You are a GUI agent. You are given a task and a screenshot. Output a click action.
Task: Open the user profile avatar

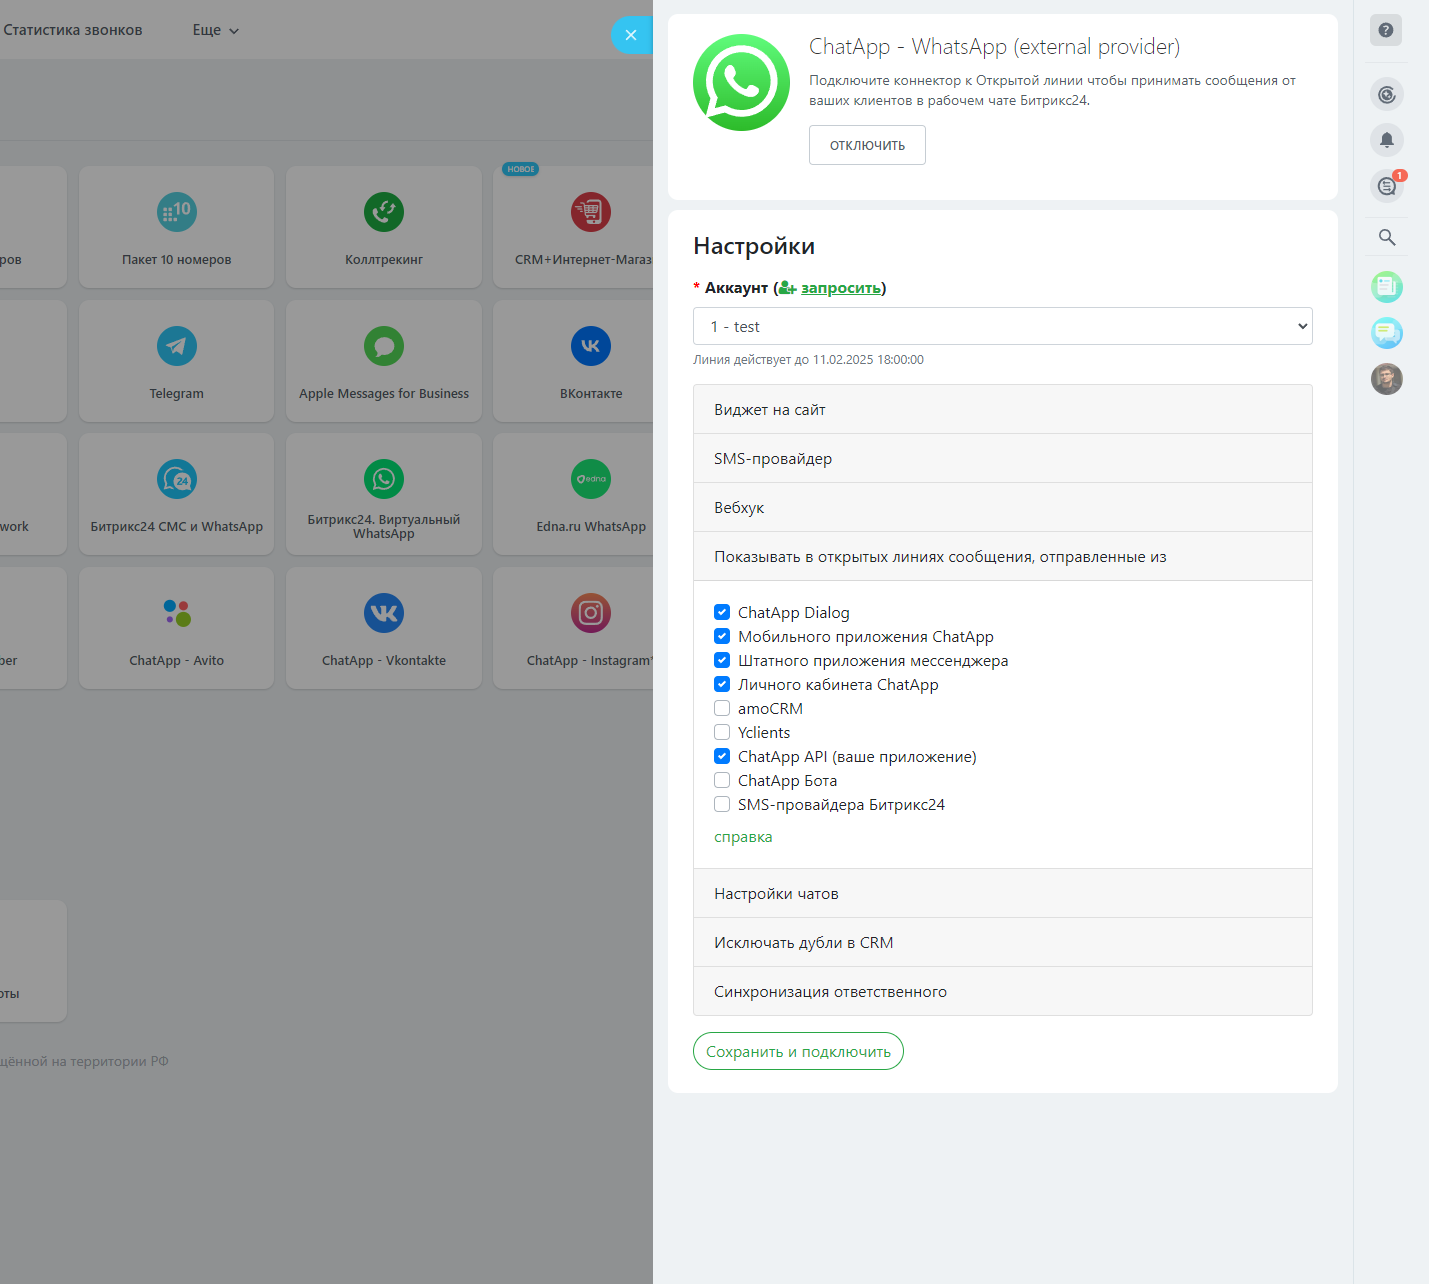(x=1386, y=379)
